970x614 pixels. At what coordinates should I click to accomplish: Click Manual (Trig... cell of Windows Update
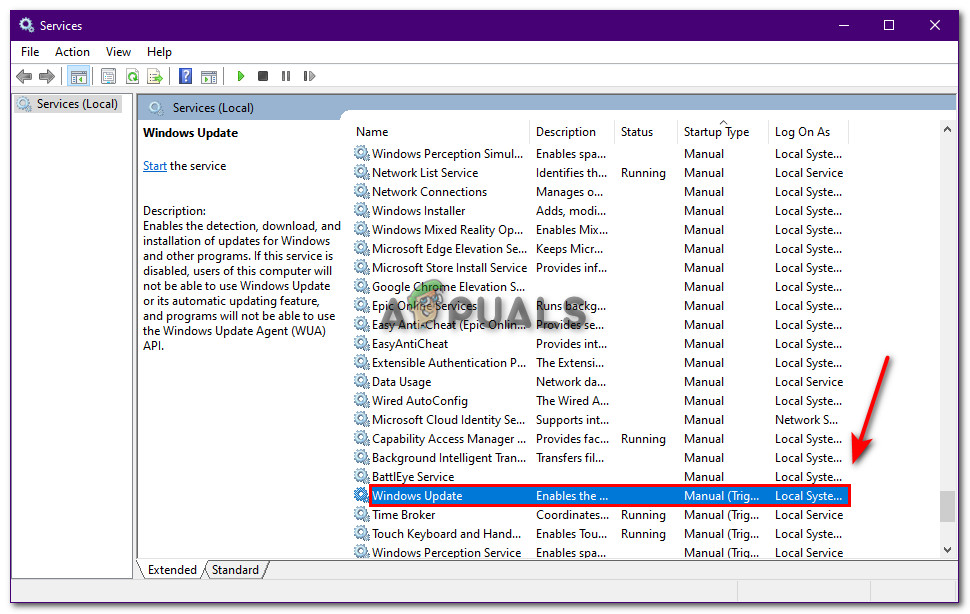click(x=721, y=495)
